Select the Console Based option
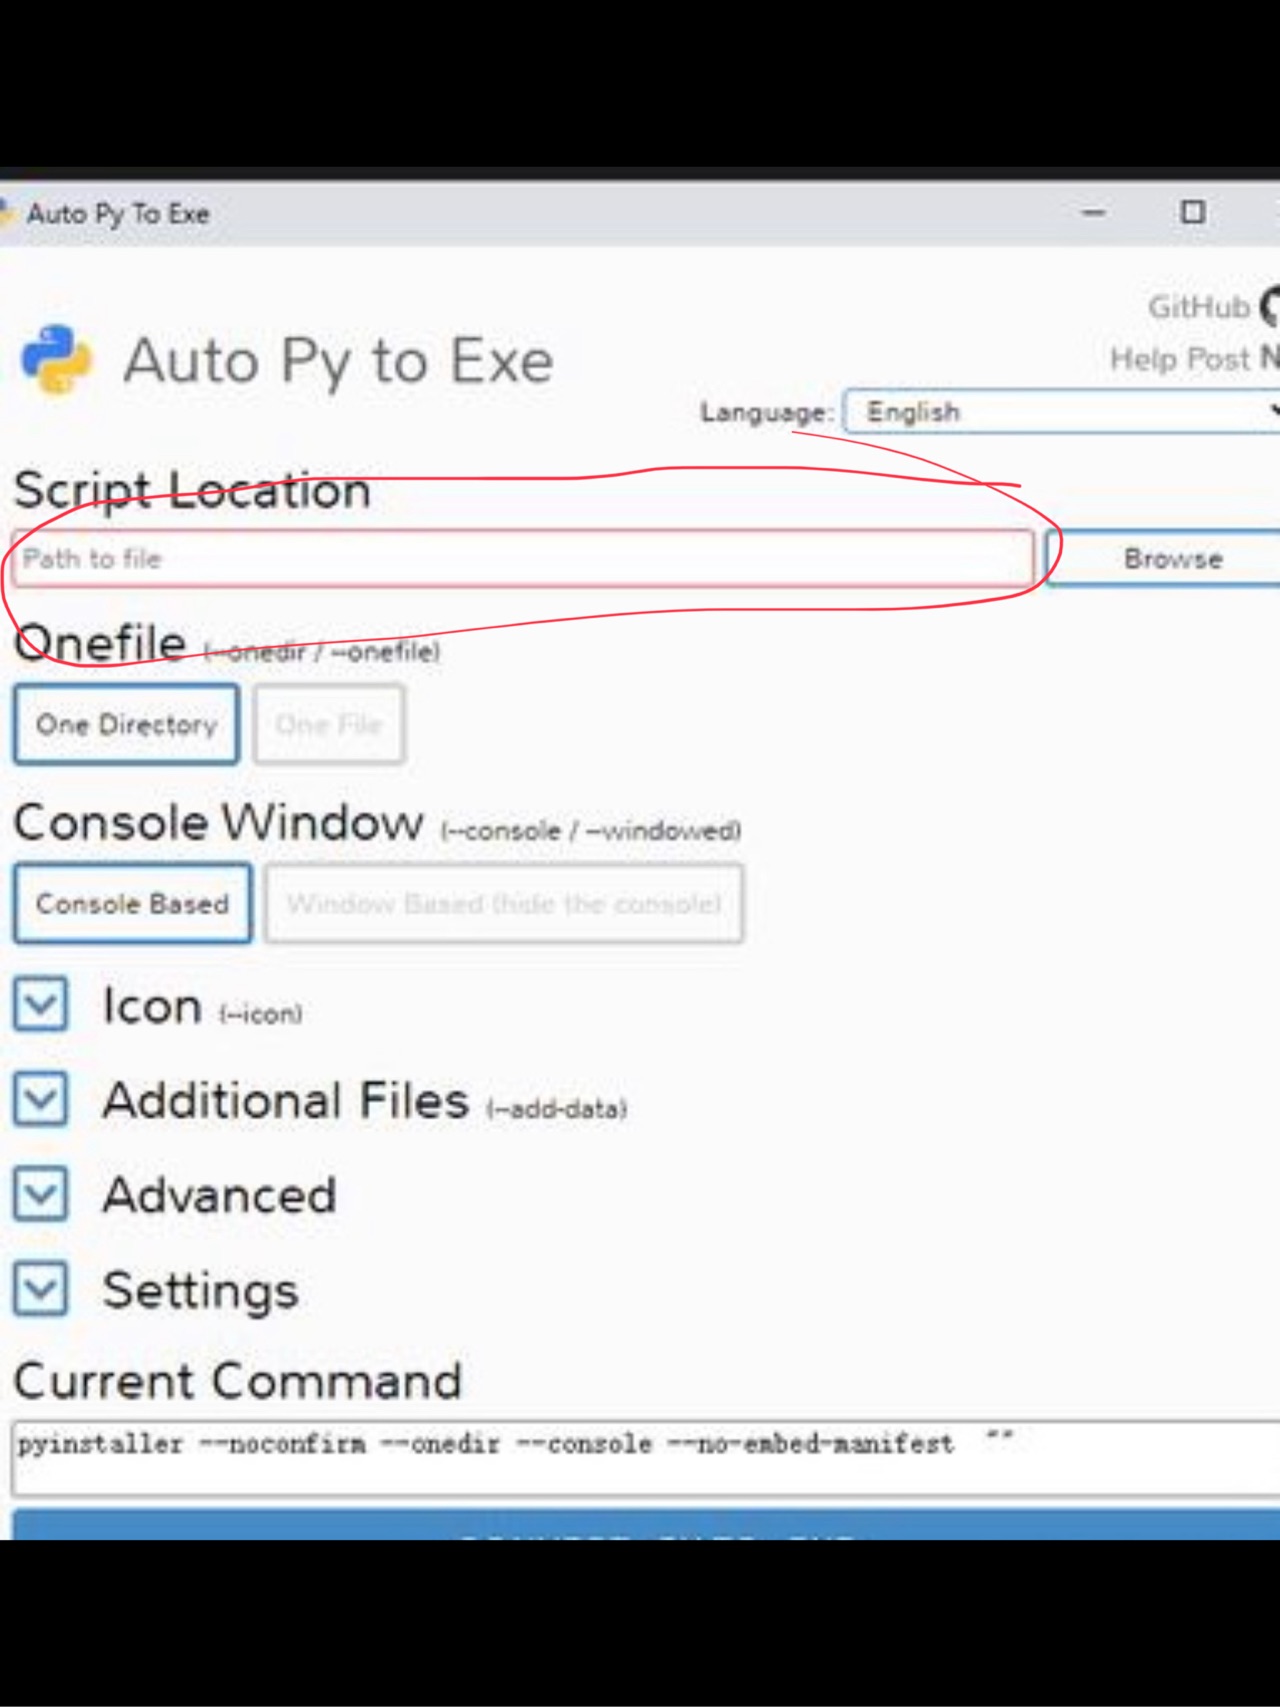1280x1707 pixels. click(132, 903)
